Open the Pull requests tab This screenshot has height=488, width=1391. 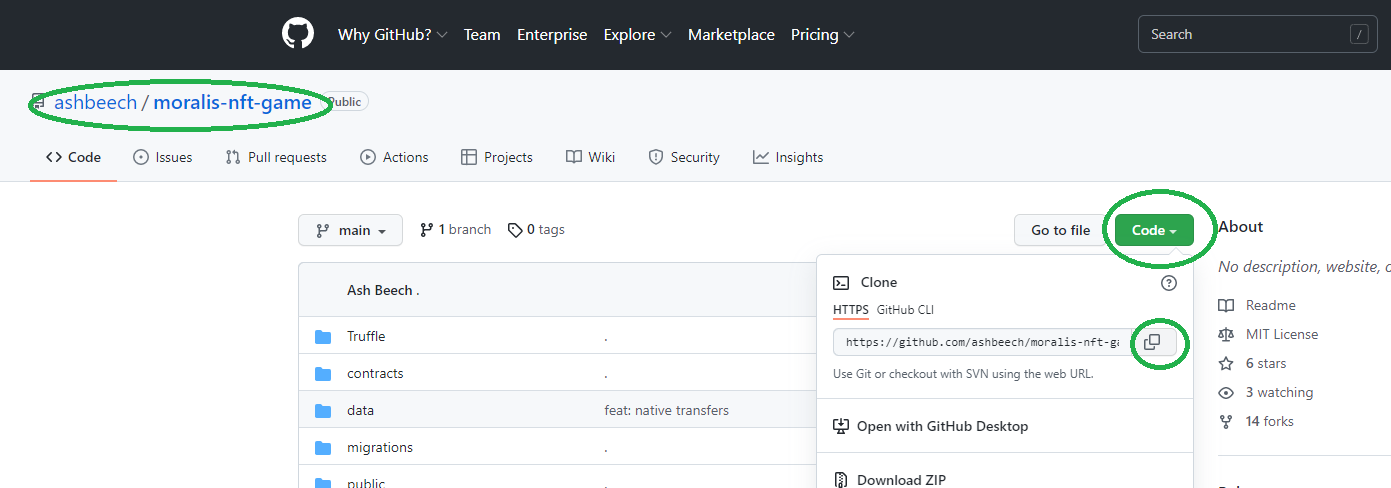coord(276,157)
